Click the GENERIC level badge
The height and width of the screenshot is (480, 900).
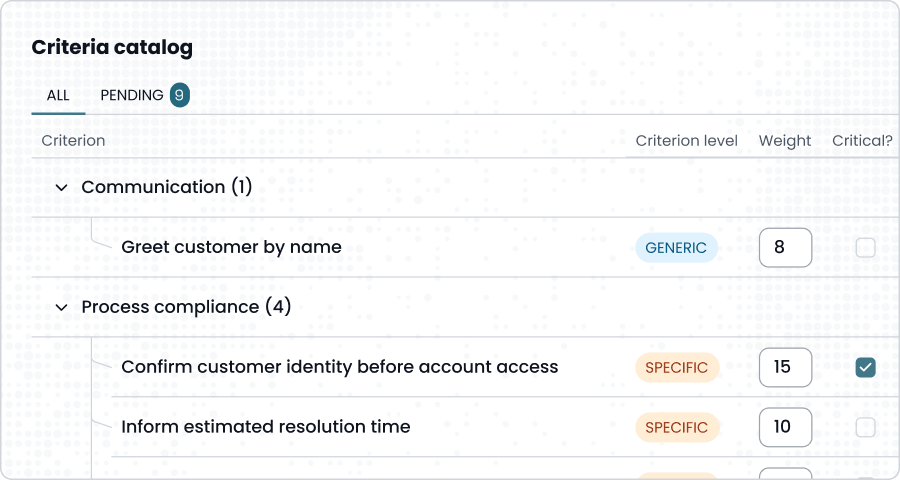pos(676,248)
